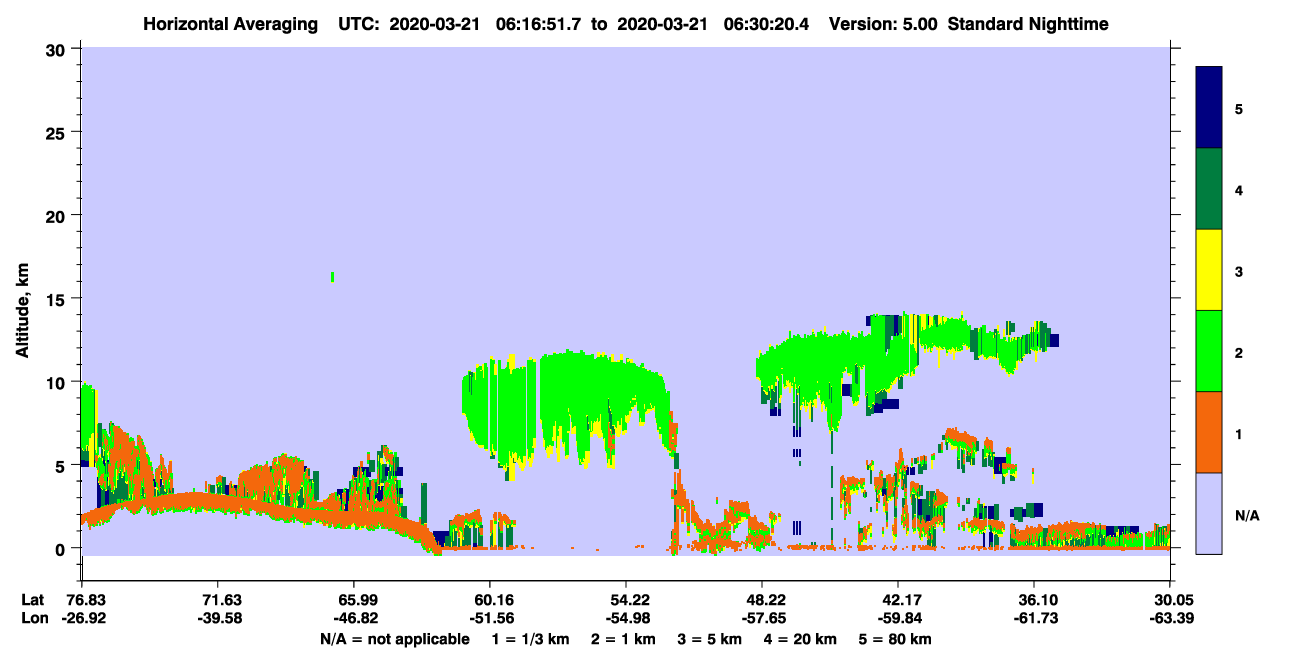Click the orange colorbar segment labeled 1
The width and height of the screenshot is (1300, 667).
pos(1209,432)
